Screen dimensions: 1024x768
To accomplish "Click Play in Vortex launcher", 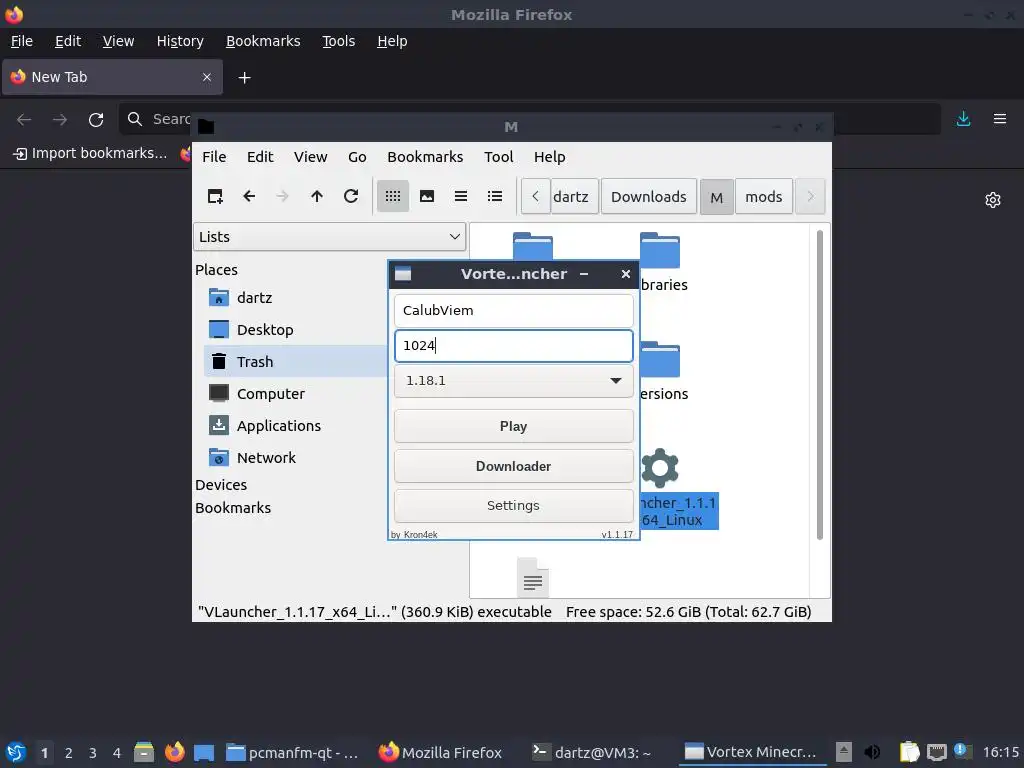I will [513, 426].
